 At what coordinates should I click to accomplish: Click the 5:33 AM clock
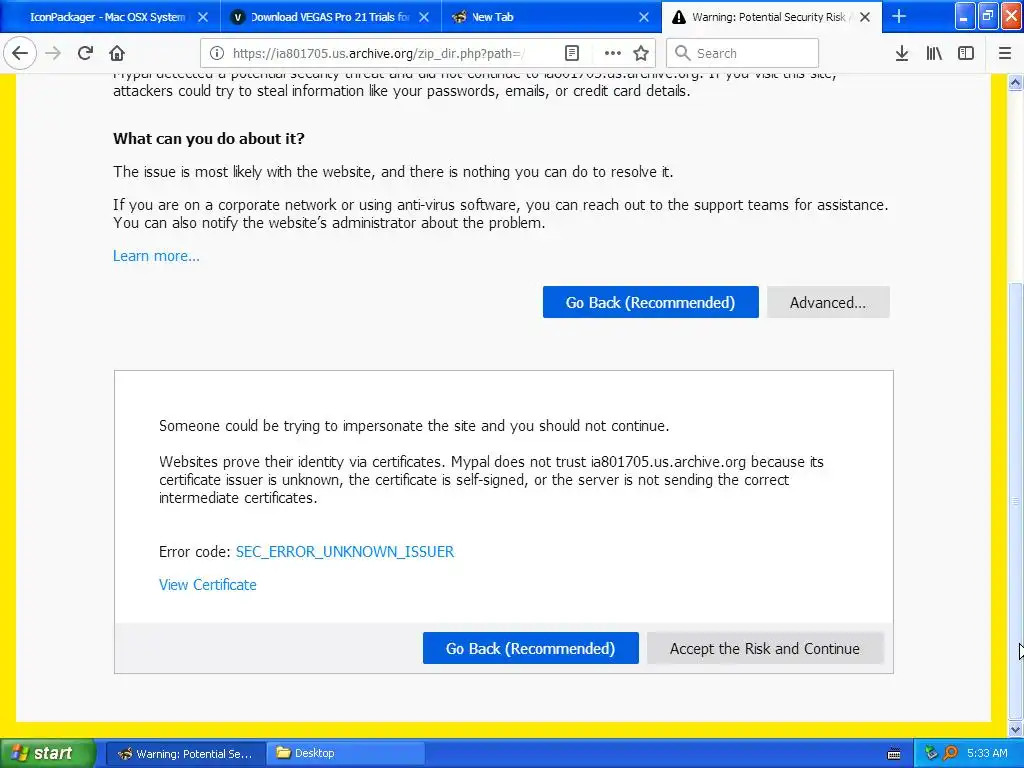[x=987, y=753]
